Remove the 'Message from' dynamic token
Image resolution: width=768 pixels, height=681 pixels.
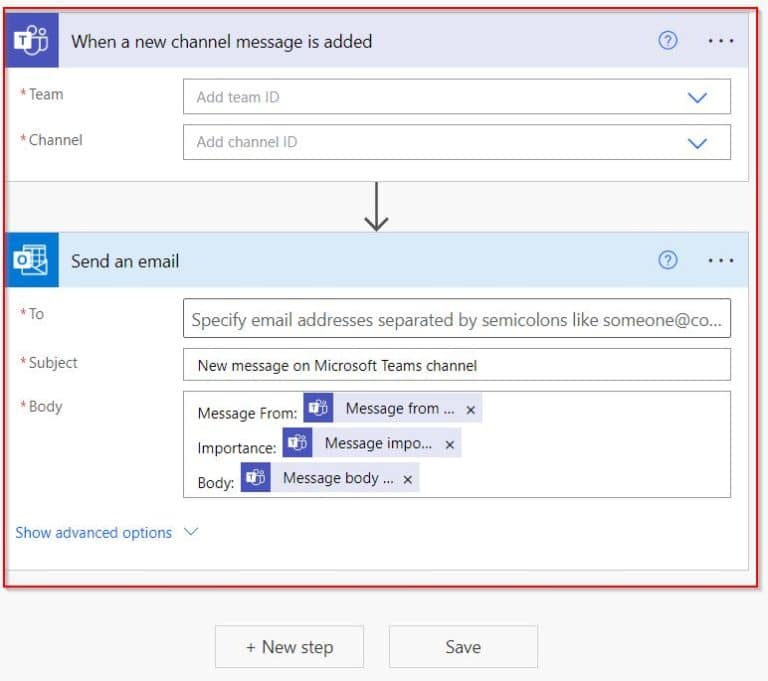click(x=471, y=410)
